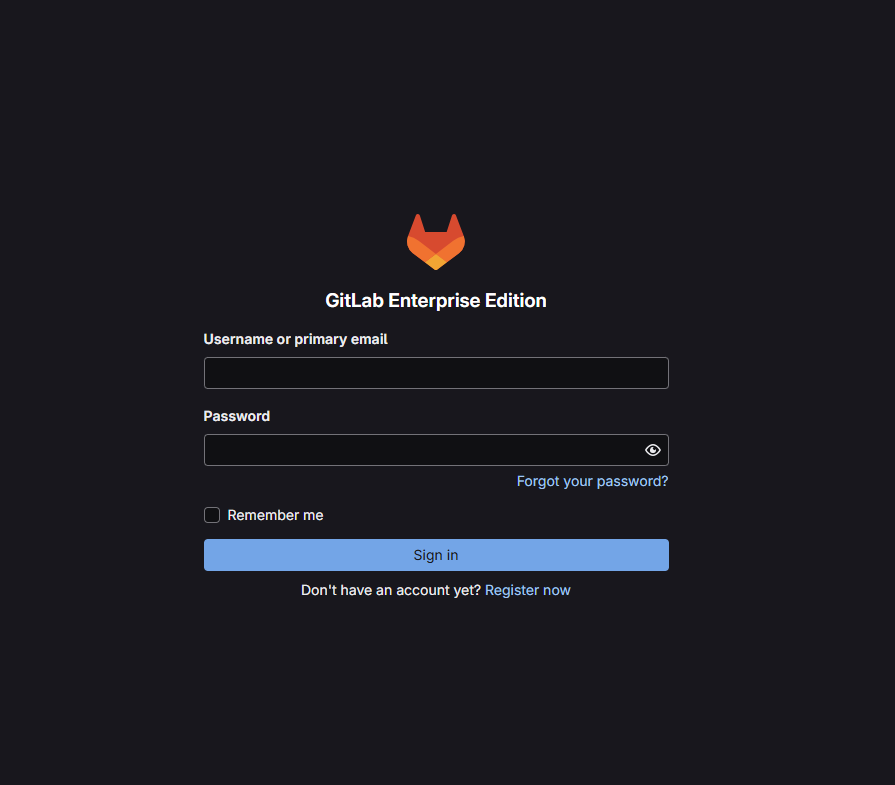Viewport: 895px width, 785px height.
Task: Submit with the blue Sign in button
Action: (x=436, y=555)
